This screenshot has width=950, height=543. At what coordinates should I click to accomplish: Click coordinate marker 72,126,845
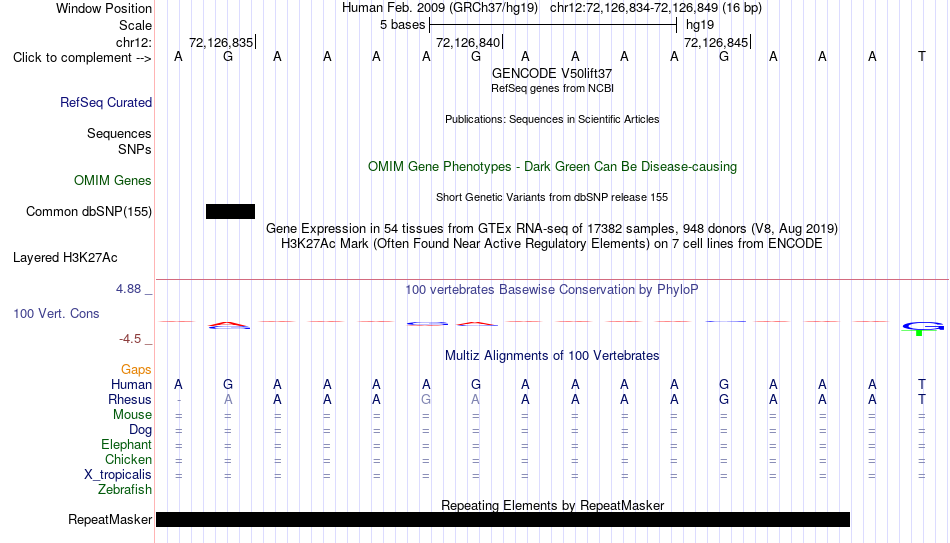click(x=716, y=42)
